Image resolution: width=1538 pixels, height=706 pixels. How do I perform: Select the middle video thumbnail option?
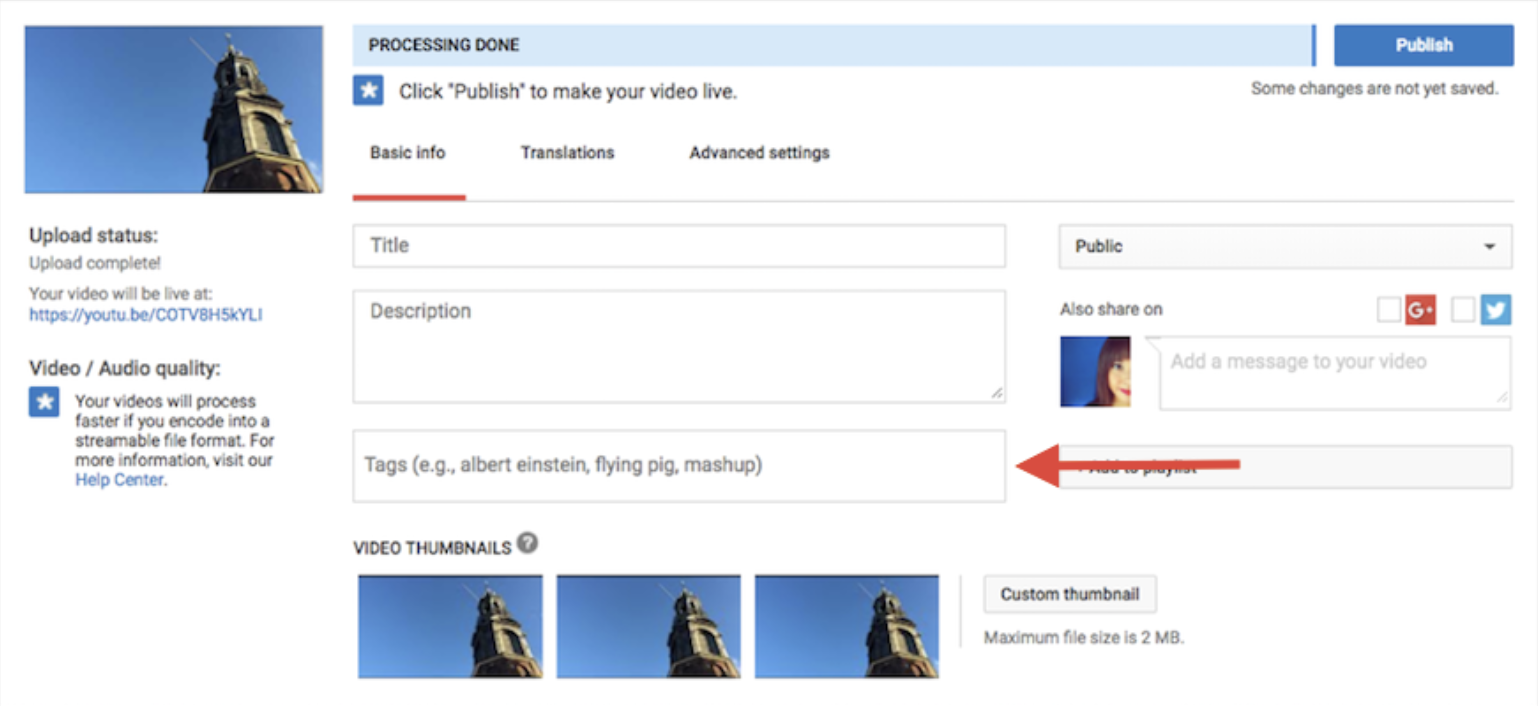point(648,627)
